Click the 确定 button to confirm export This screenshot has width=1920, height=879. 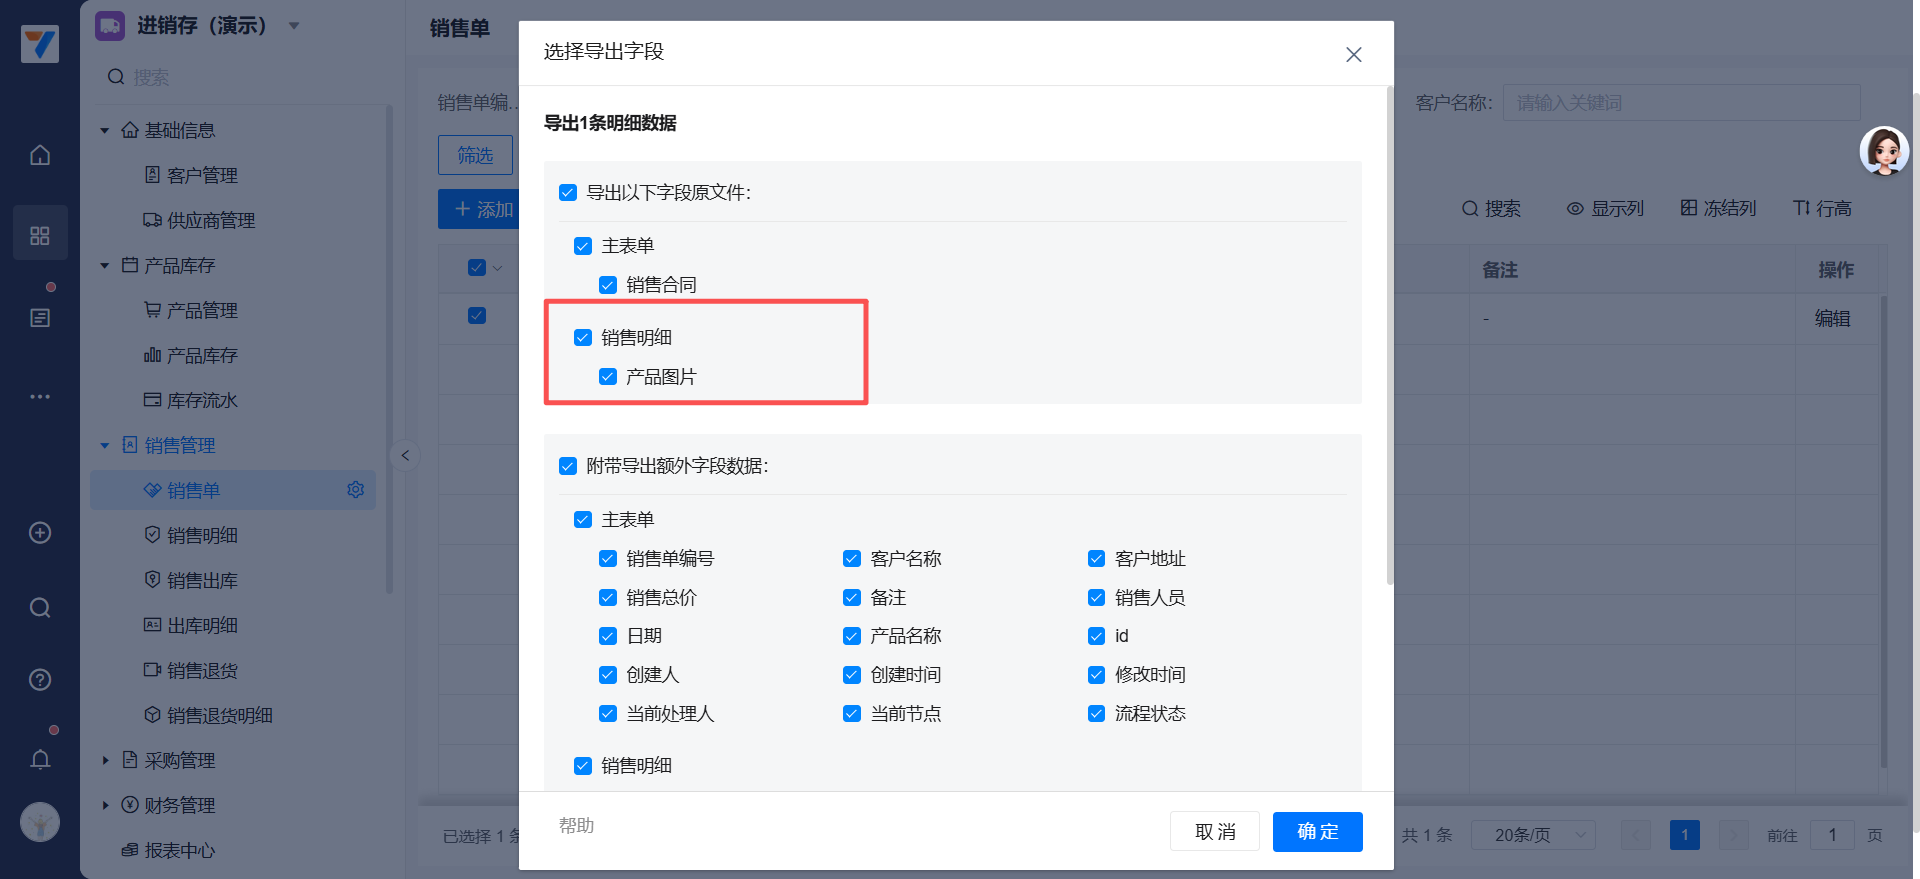tap(1317, 832)
